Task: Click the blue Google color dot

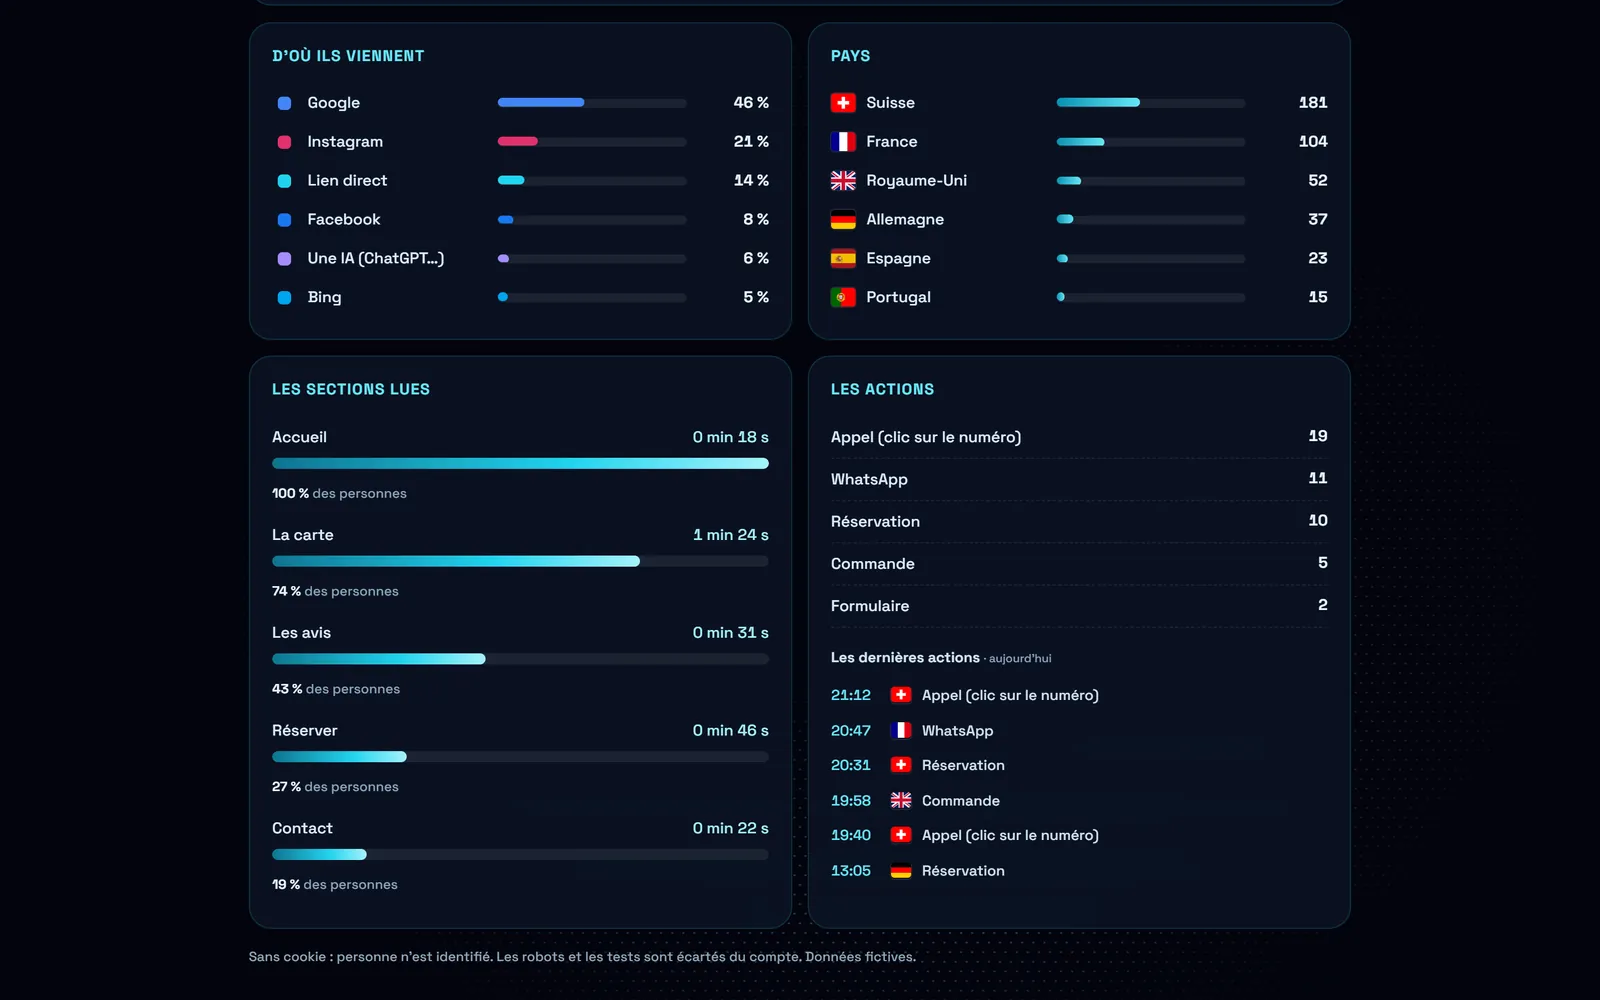Action: tap(284, 103)
